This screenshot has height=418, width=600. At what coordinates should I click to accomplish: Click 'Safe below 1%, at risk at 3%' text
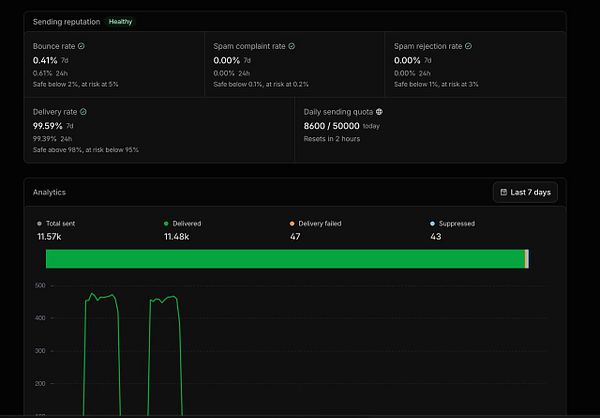point(436,84)
